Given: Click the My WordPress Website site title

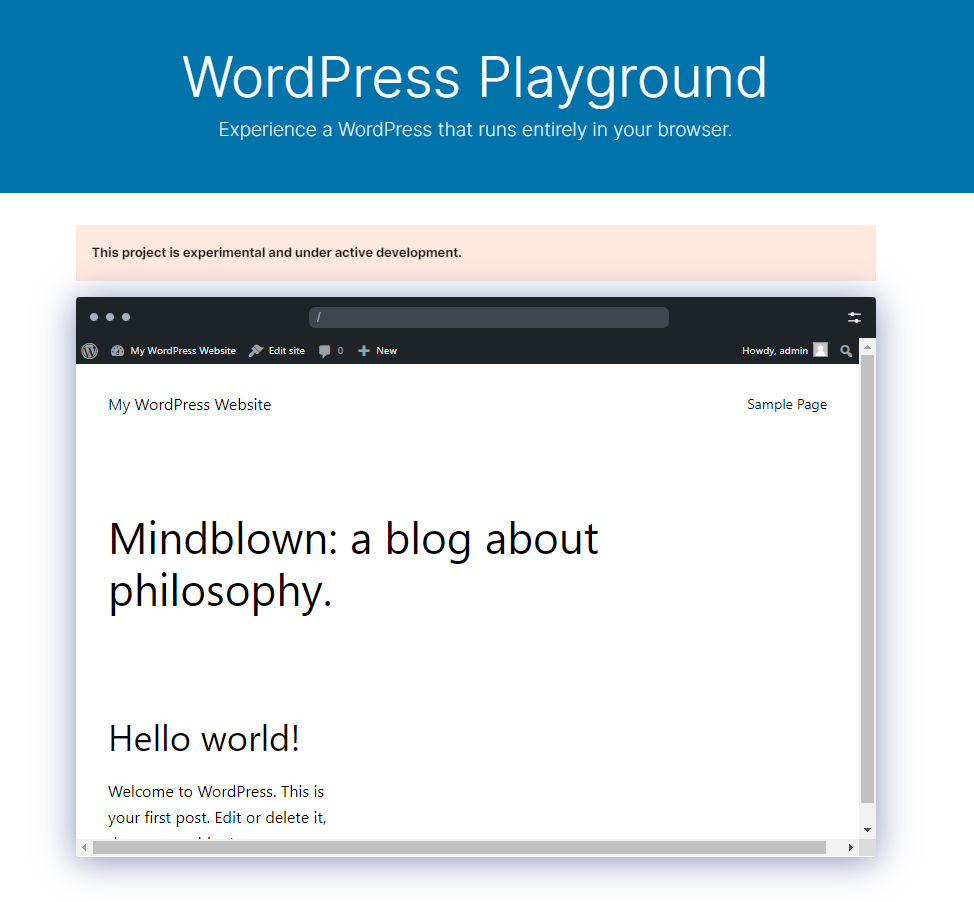Looking at the screenshot, I should point(190,405).
